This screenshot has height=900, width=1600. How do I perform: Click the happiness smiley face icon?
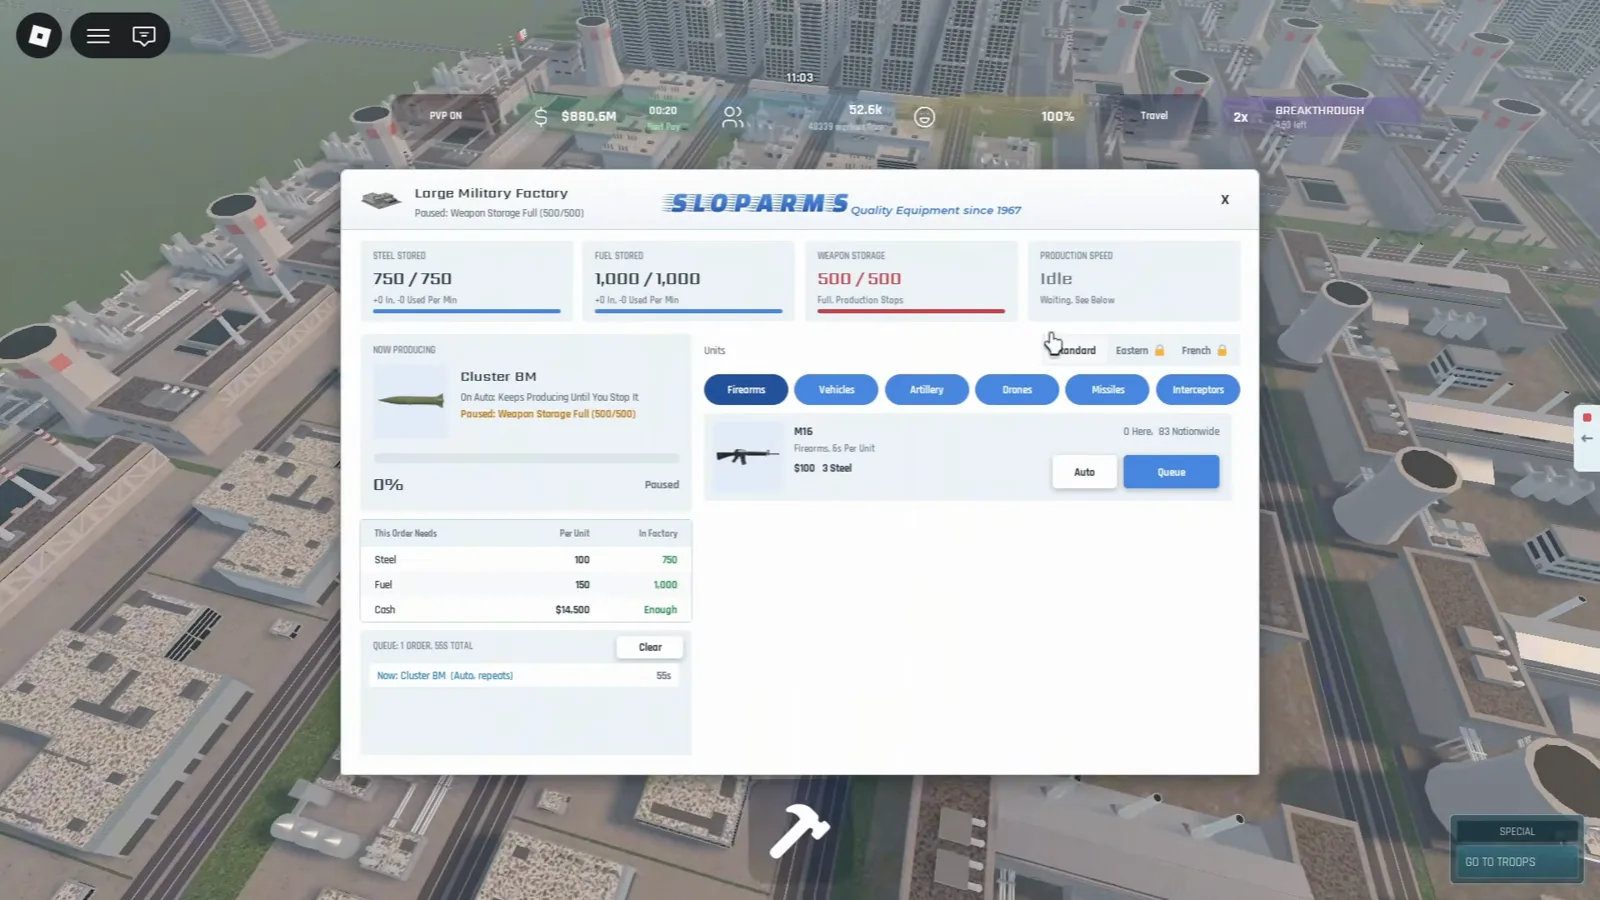click(925, 117)
